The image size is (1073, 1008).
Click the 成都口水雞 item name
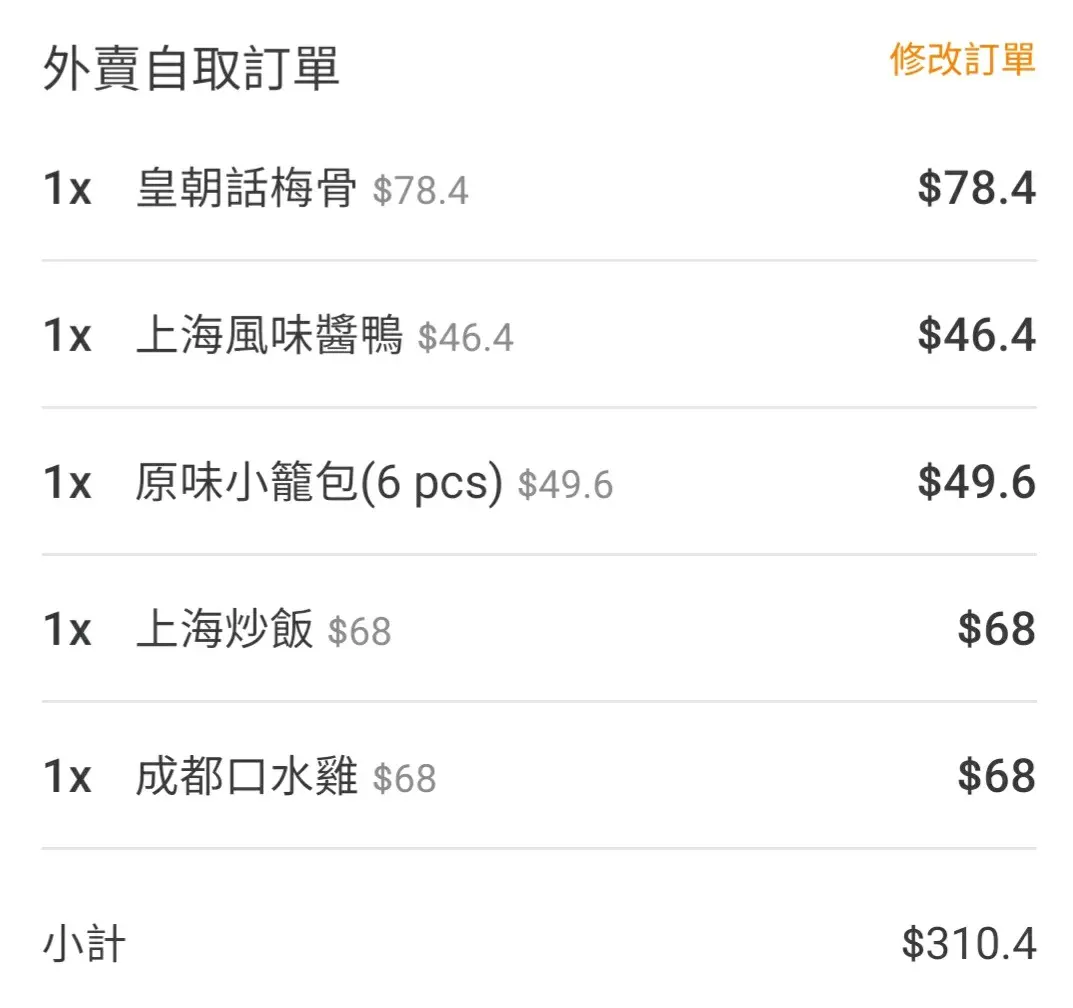click(246, 776)
